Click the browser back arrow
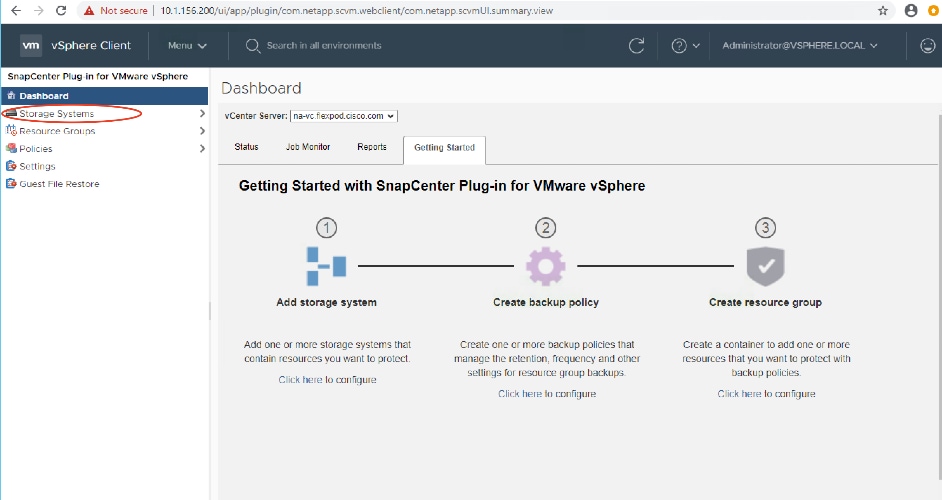 coord(16,10)
